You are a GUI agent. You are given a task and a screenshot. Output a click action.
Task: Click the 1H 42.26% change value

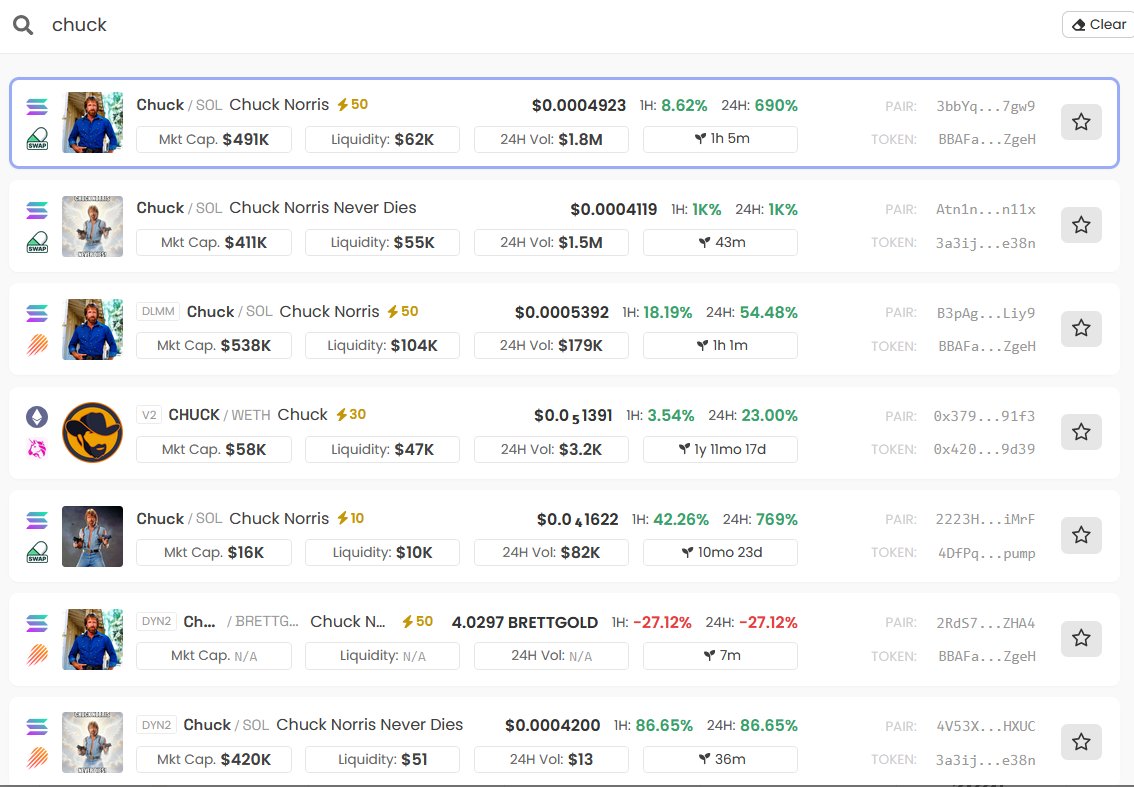point(681,519)
